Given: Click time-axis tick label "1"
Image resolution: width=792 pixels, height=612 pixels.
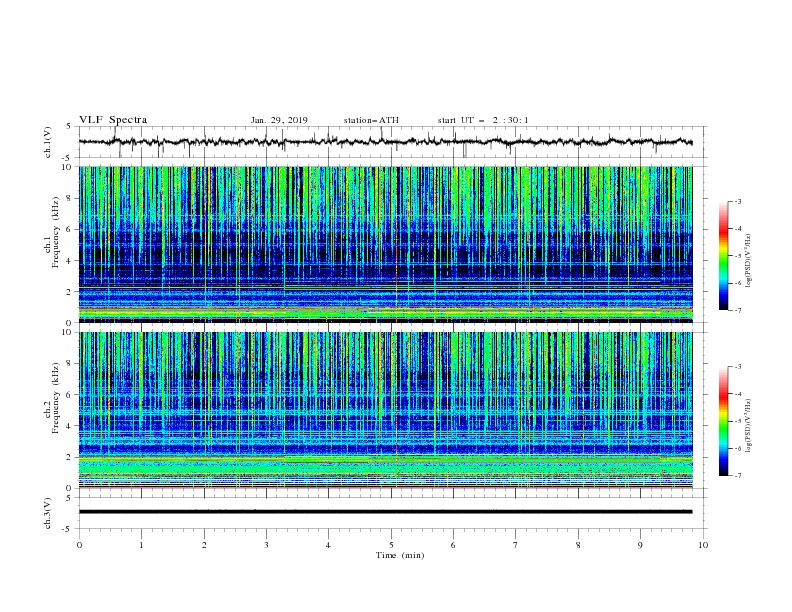Looking at the screenshot, I should (x=141, y=545).
